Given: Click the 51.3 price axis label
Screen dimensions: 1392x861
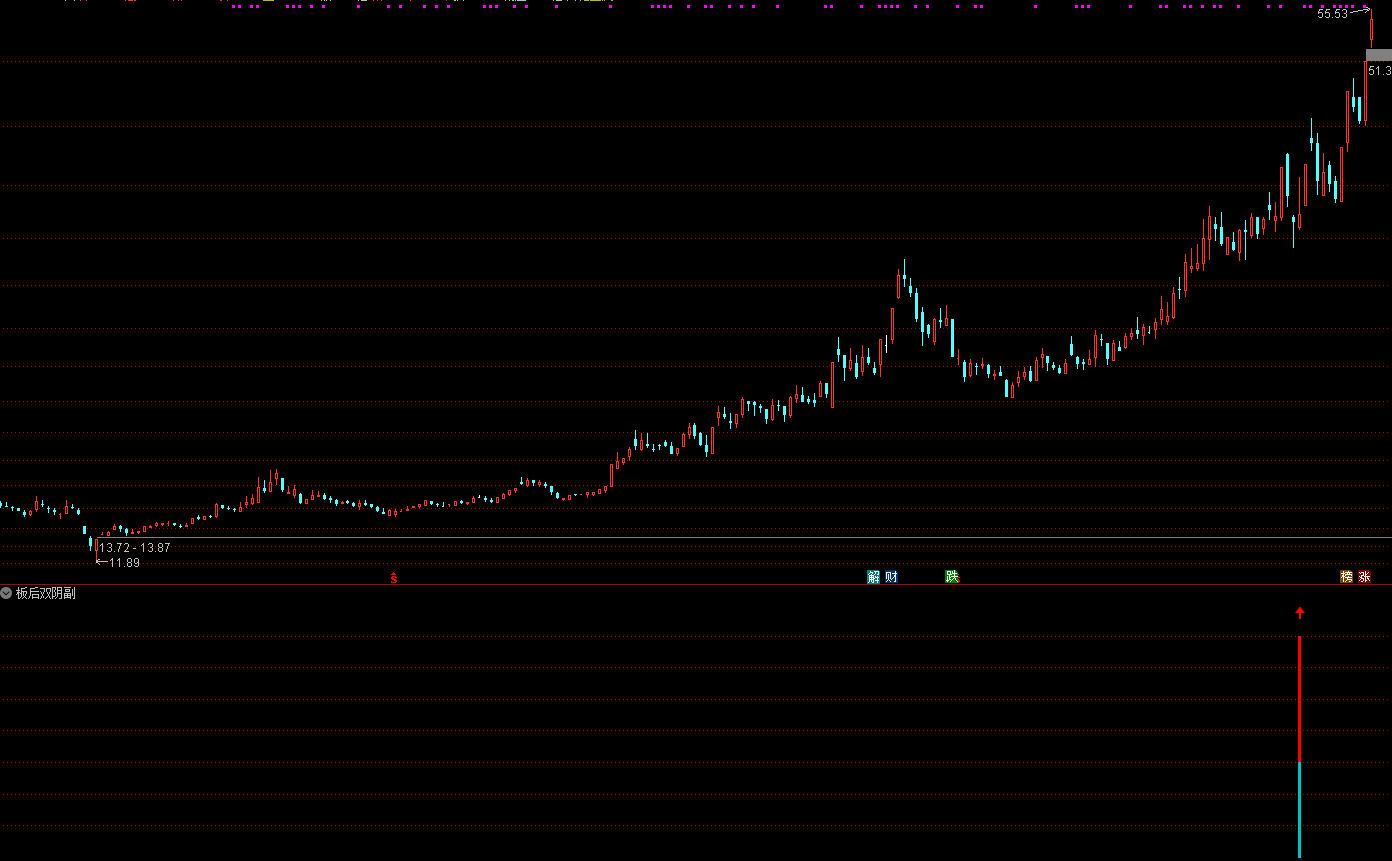Looking at the screenshot, I should 1379,71.
